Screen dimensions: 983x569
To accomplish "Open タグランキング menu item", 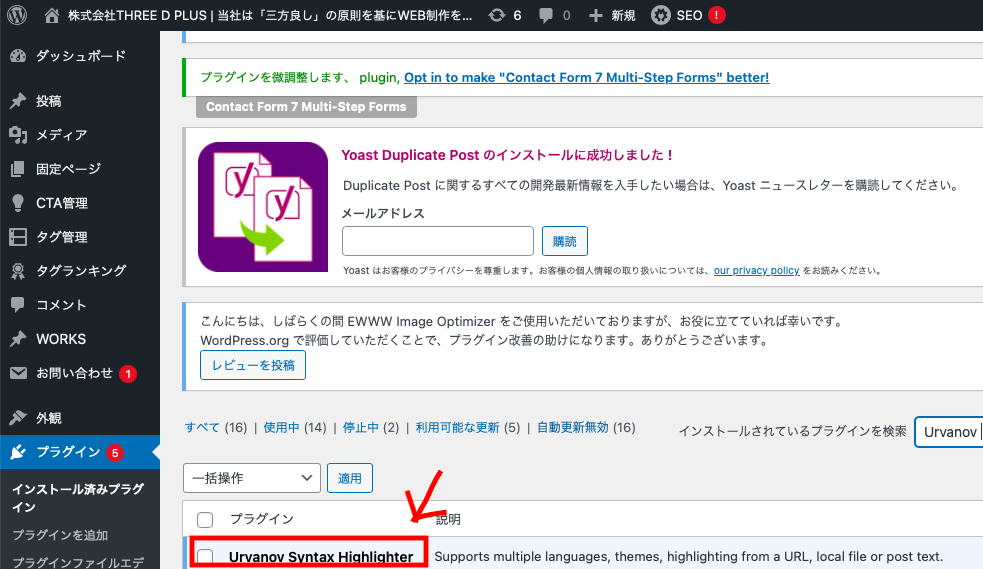I will 80,271.
